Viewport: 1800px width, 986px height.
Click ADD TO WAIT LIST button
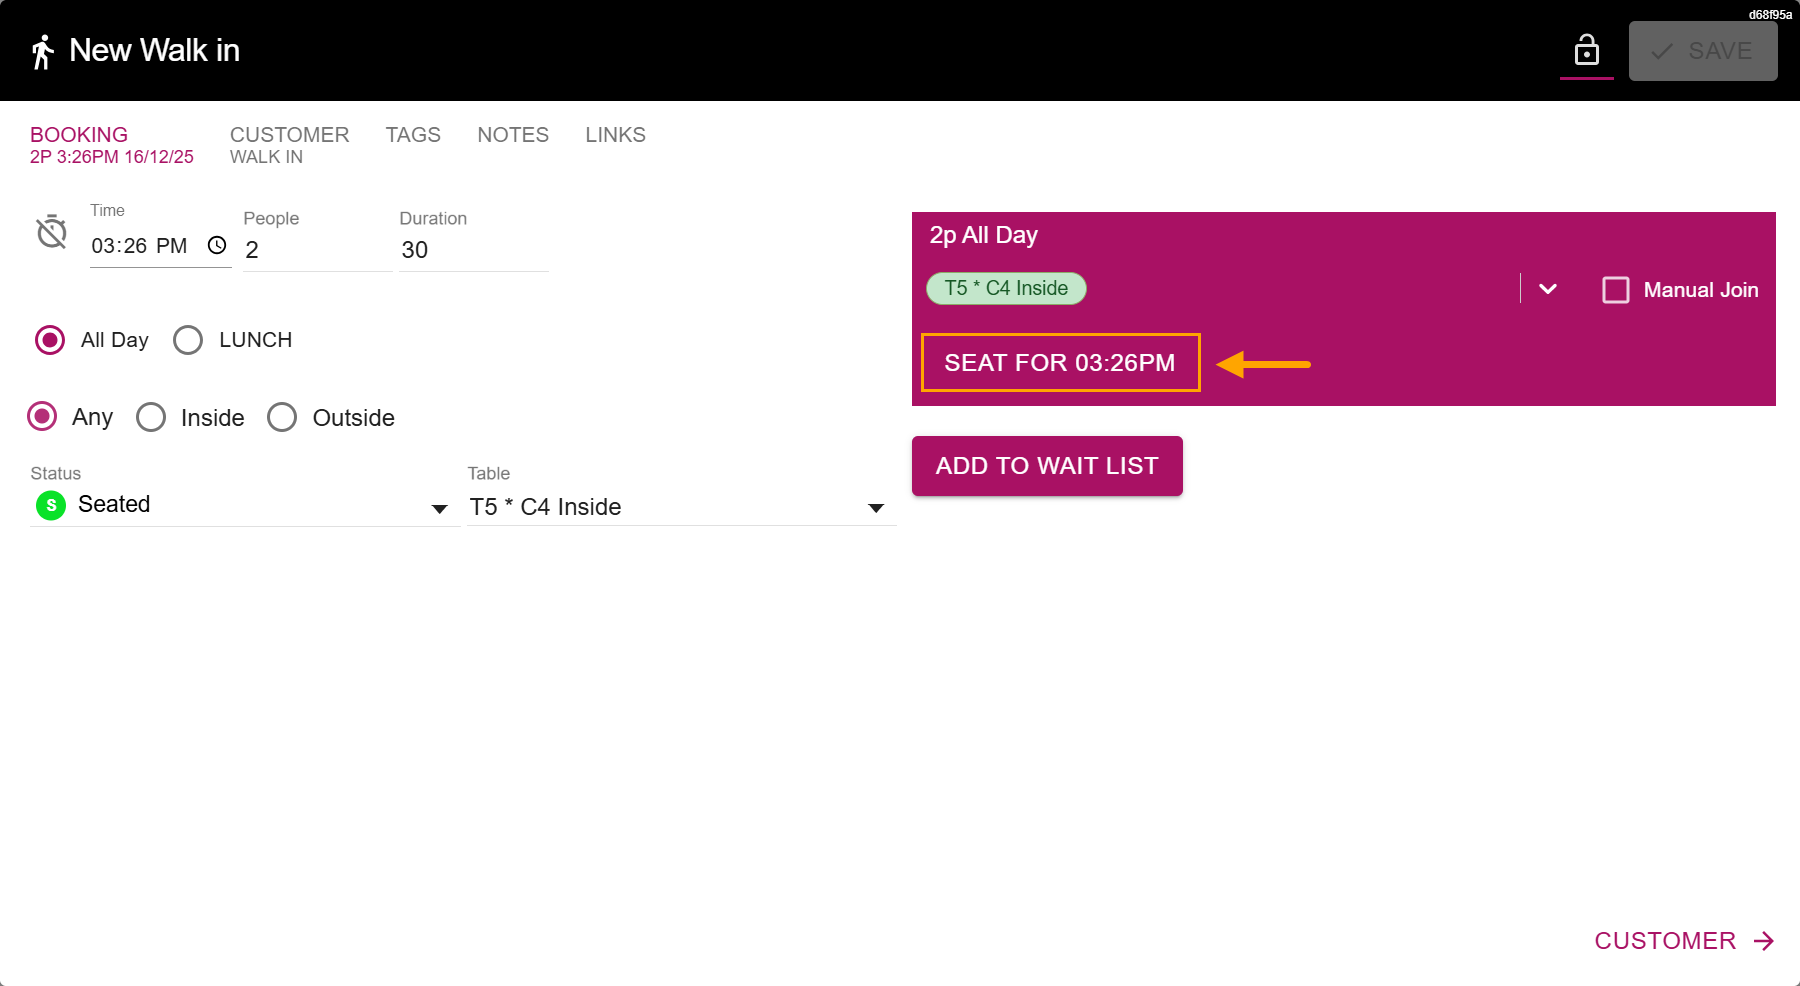1047,466
